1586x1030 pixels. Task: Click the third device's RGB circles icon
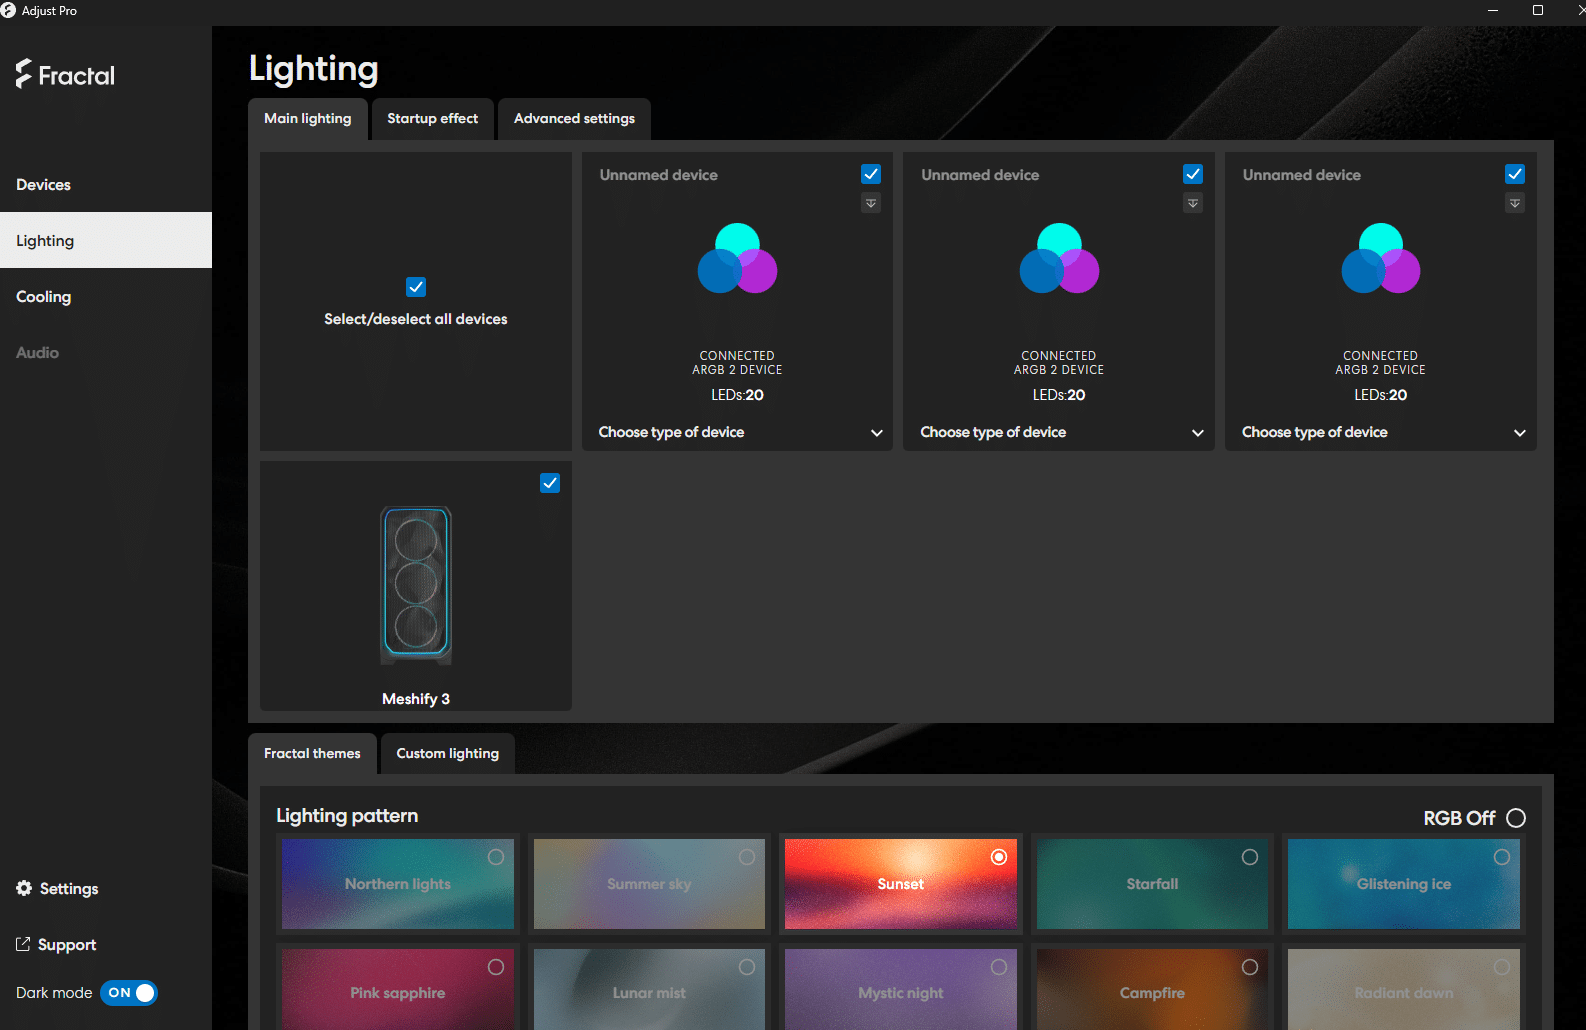(1380, 259)
